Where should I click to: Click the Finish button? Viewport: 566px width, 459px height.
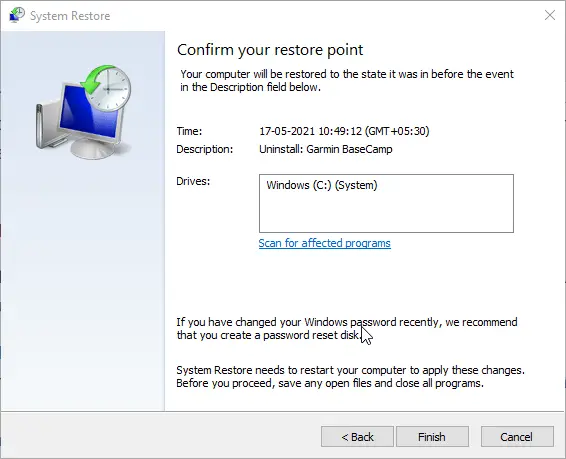pyautogui.click(x=432, y=437)
